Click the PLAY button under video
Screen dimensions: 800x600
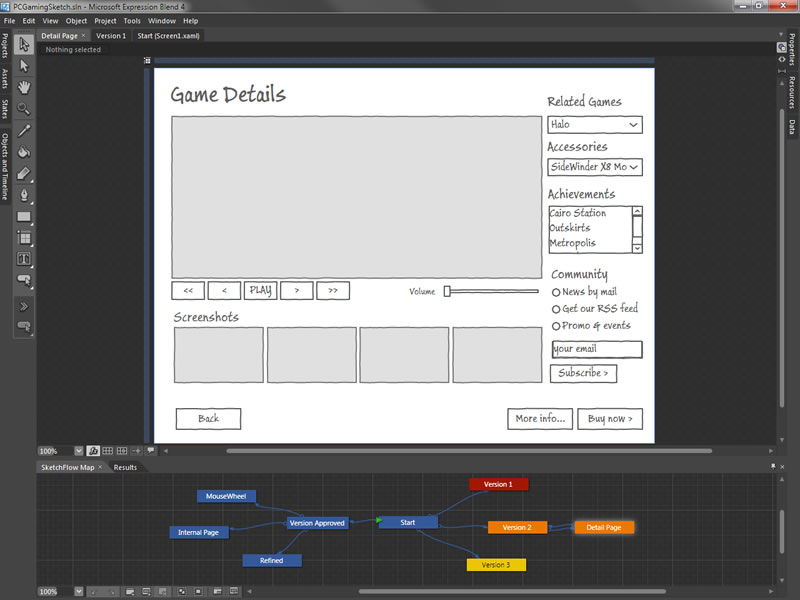click(261, 290)
